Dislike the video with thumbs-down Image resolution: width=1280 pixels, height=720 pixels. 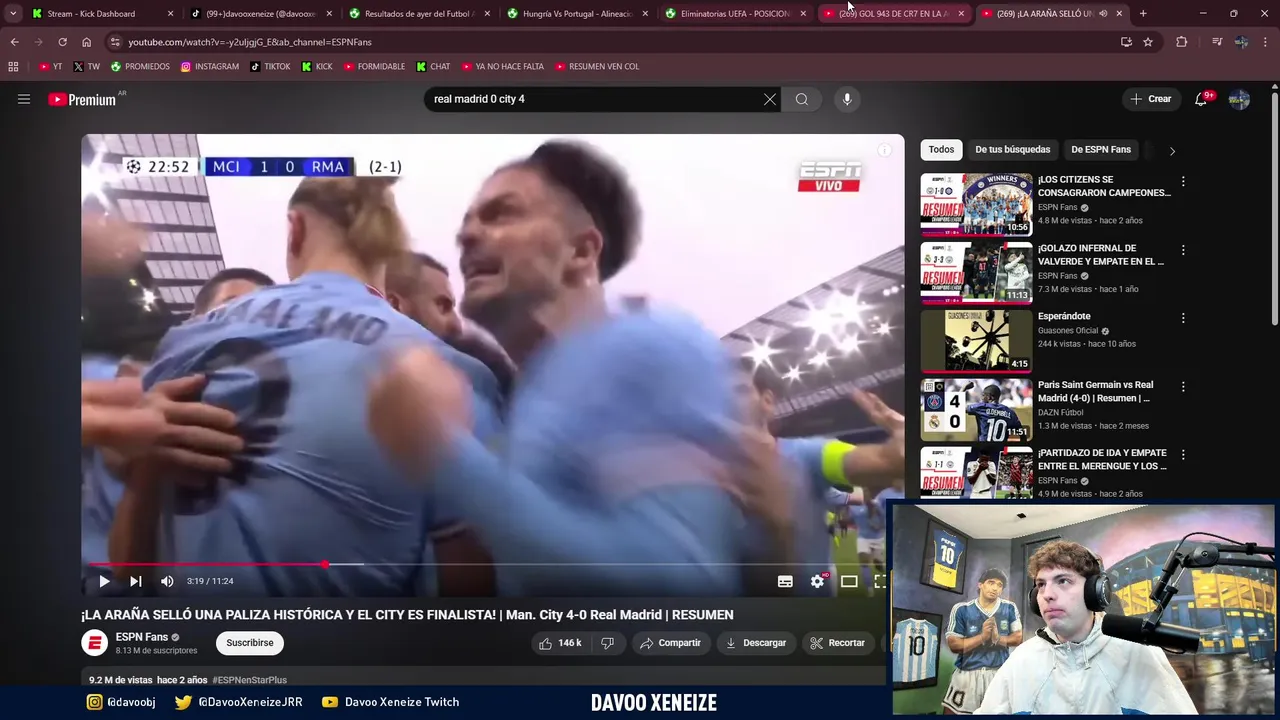pyautogui.click(x=607, y=643)
